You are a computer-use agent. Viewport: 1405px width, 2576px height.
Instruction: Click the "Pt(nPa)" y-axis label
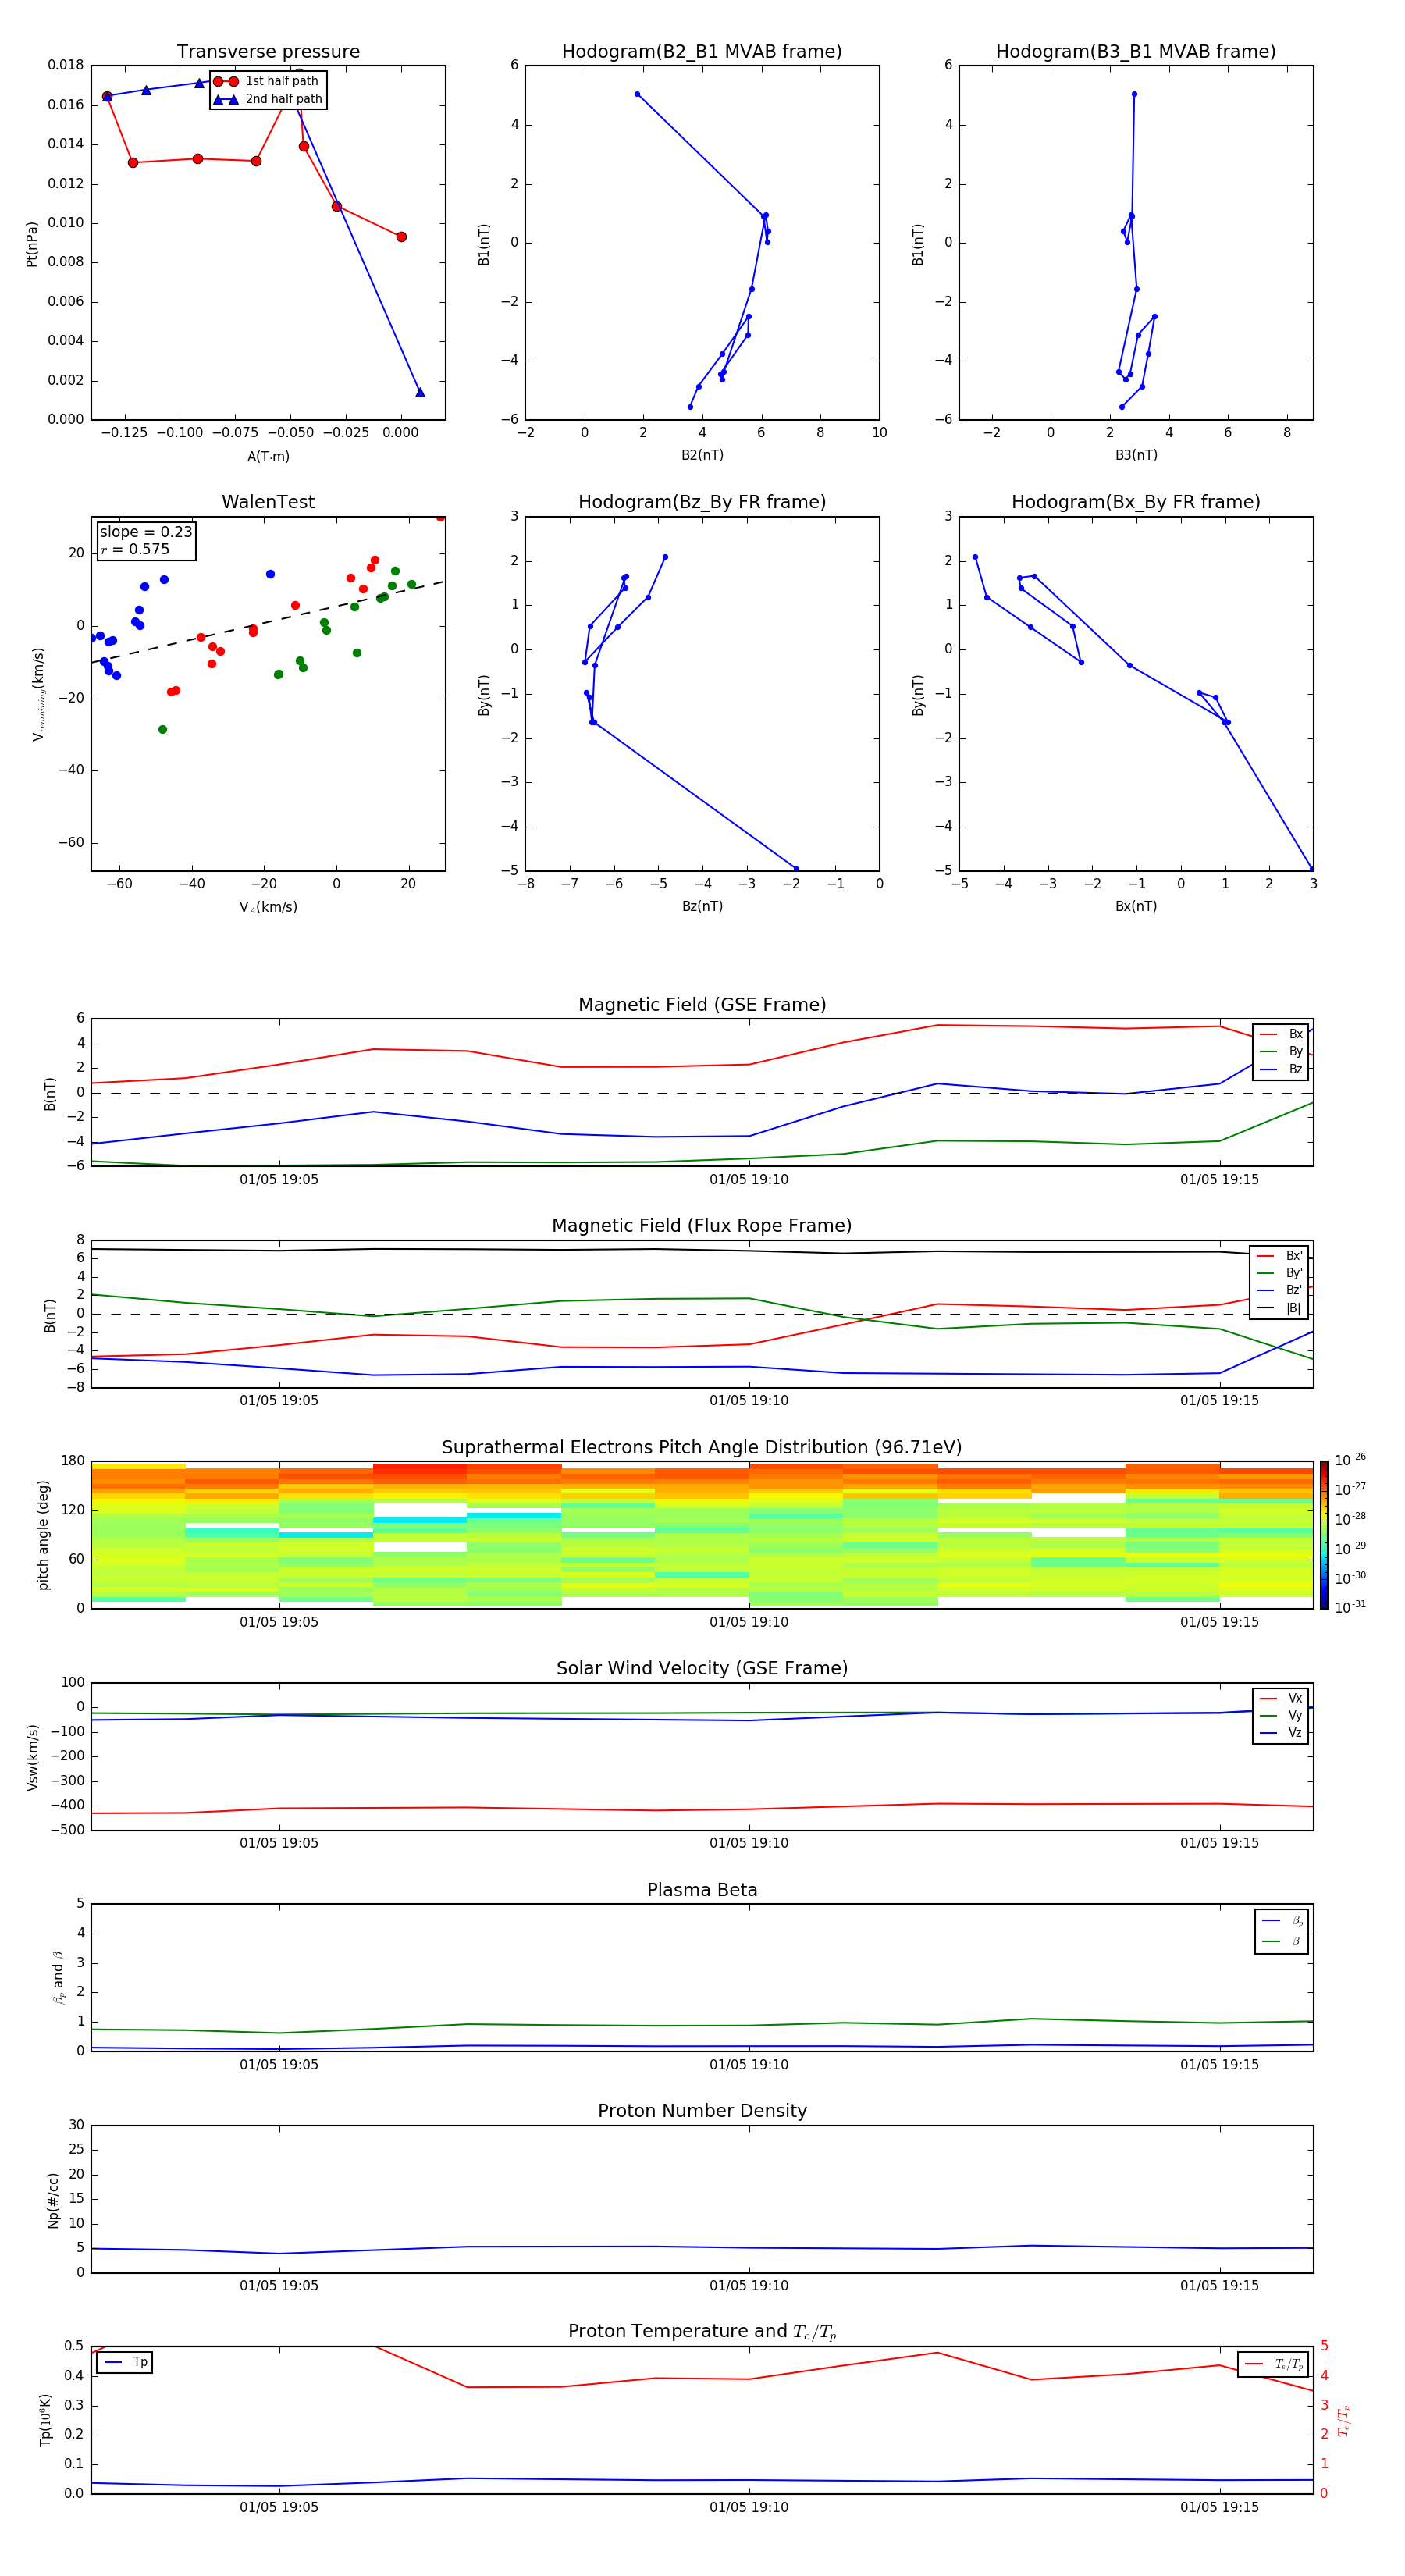[x=31, y=243]
